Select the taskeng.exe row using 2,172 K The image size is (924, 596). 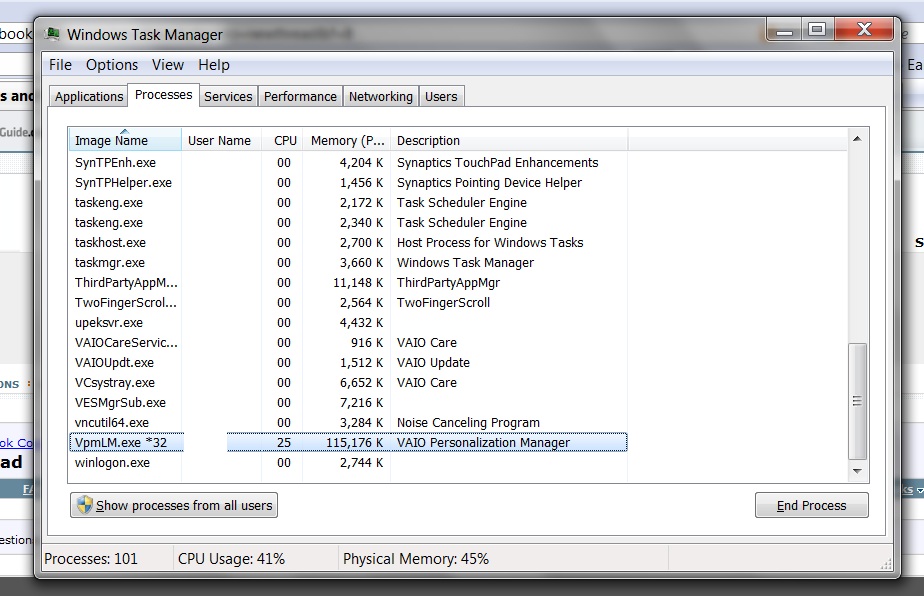tap(348, 203)
